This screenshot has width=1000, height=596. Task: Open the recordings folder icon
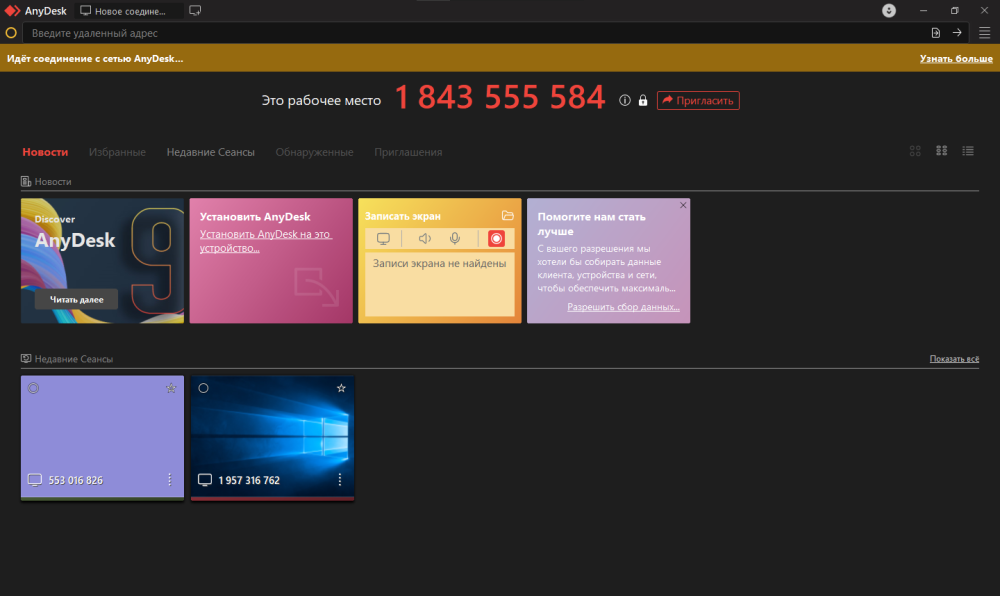[508, 216]
